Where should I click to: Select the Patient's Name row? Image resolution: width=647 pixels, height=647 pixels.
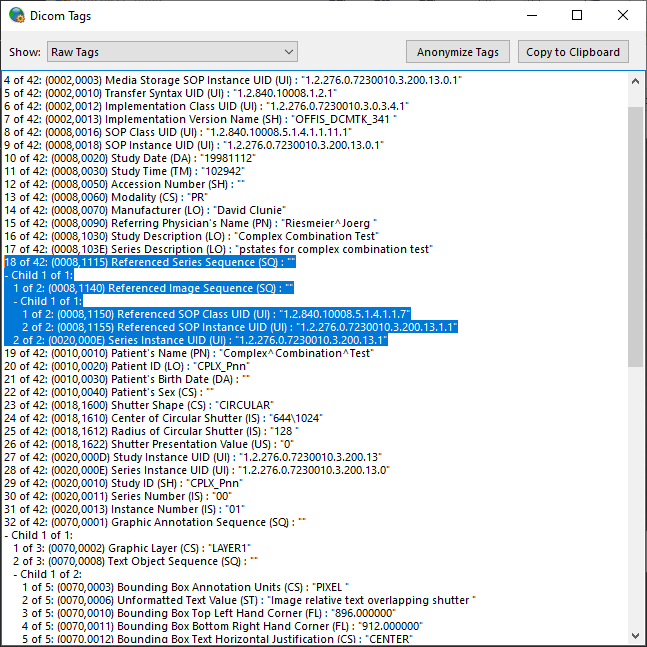189,353
